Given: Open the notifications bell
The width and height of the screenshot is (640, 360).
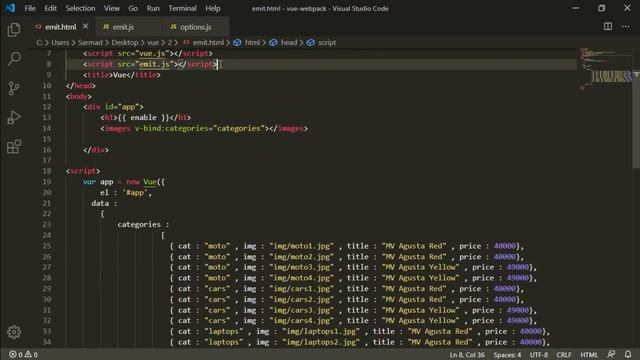Looking at the screenshot, I should pyautogui.click(x=628, y=354).
